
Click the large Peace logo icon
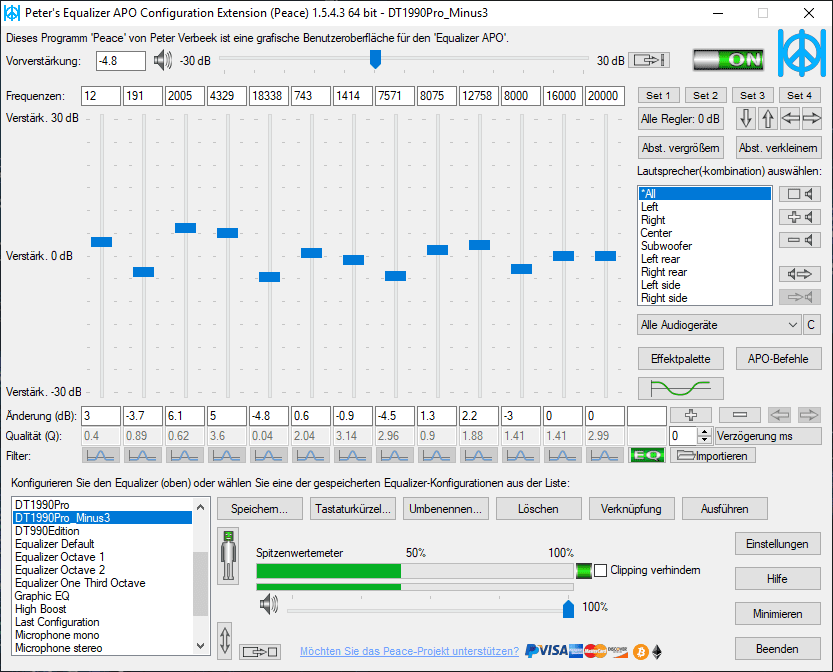click(802, 53)
